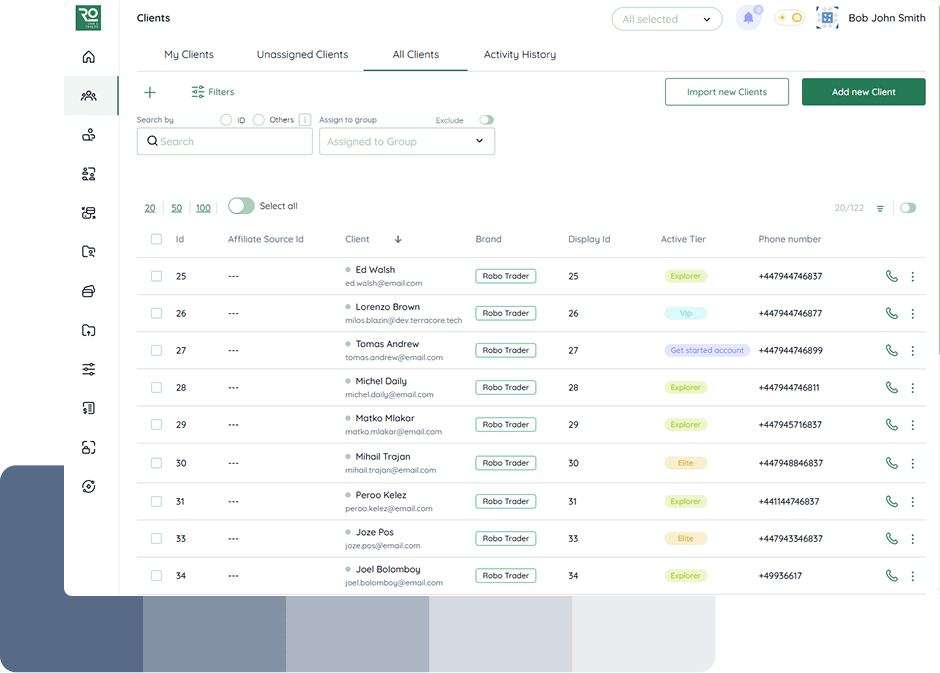Expand the Assigned to Group dropdown

407,142
